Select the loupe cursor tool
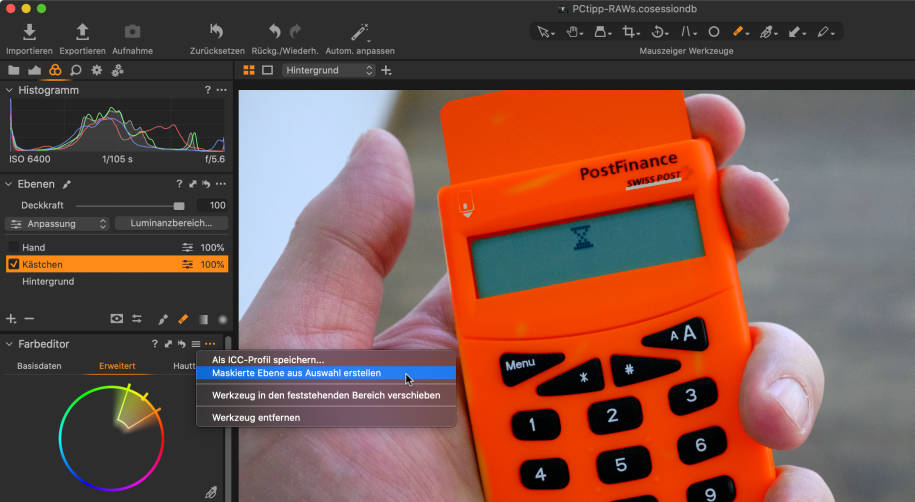The width and height of the screenshot is (915, 502). [x=601, y=32]
